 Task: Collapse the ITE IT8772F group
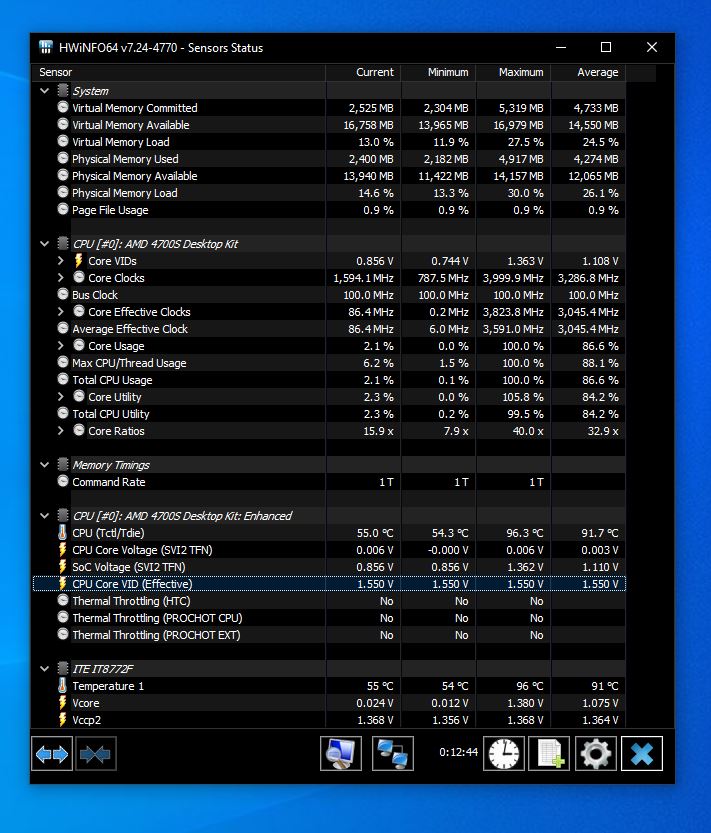(x=45, y=669)
